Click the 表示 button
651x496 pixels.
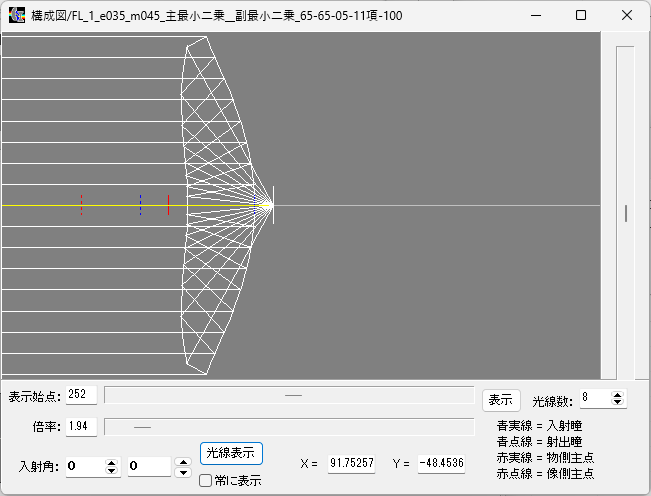tap(501, 399)
